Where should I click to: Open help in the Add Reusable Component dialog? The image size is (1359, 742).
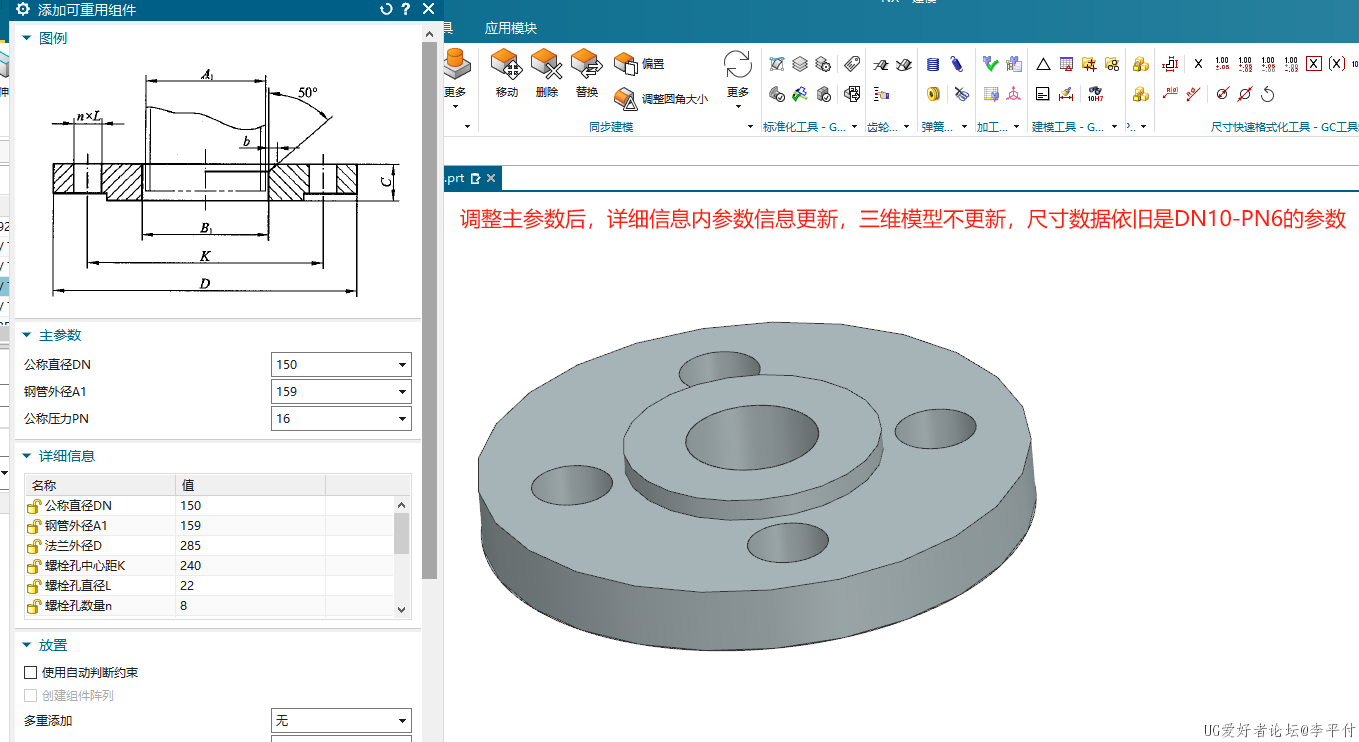pyautogui.click(x=406, y=10)
